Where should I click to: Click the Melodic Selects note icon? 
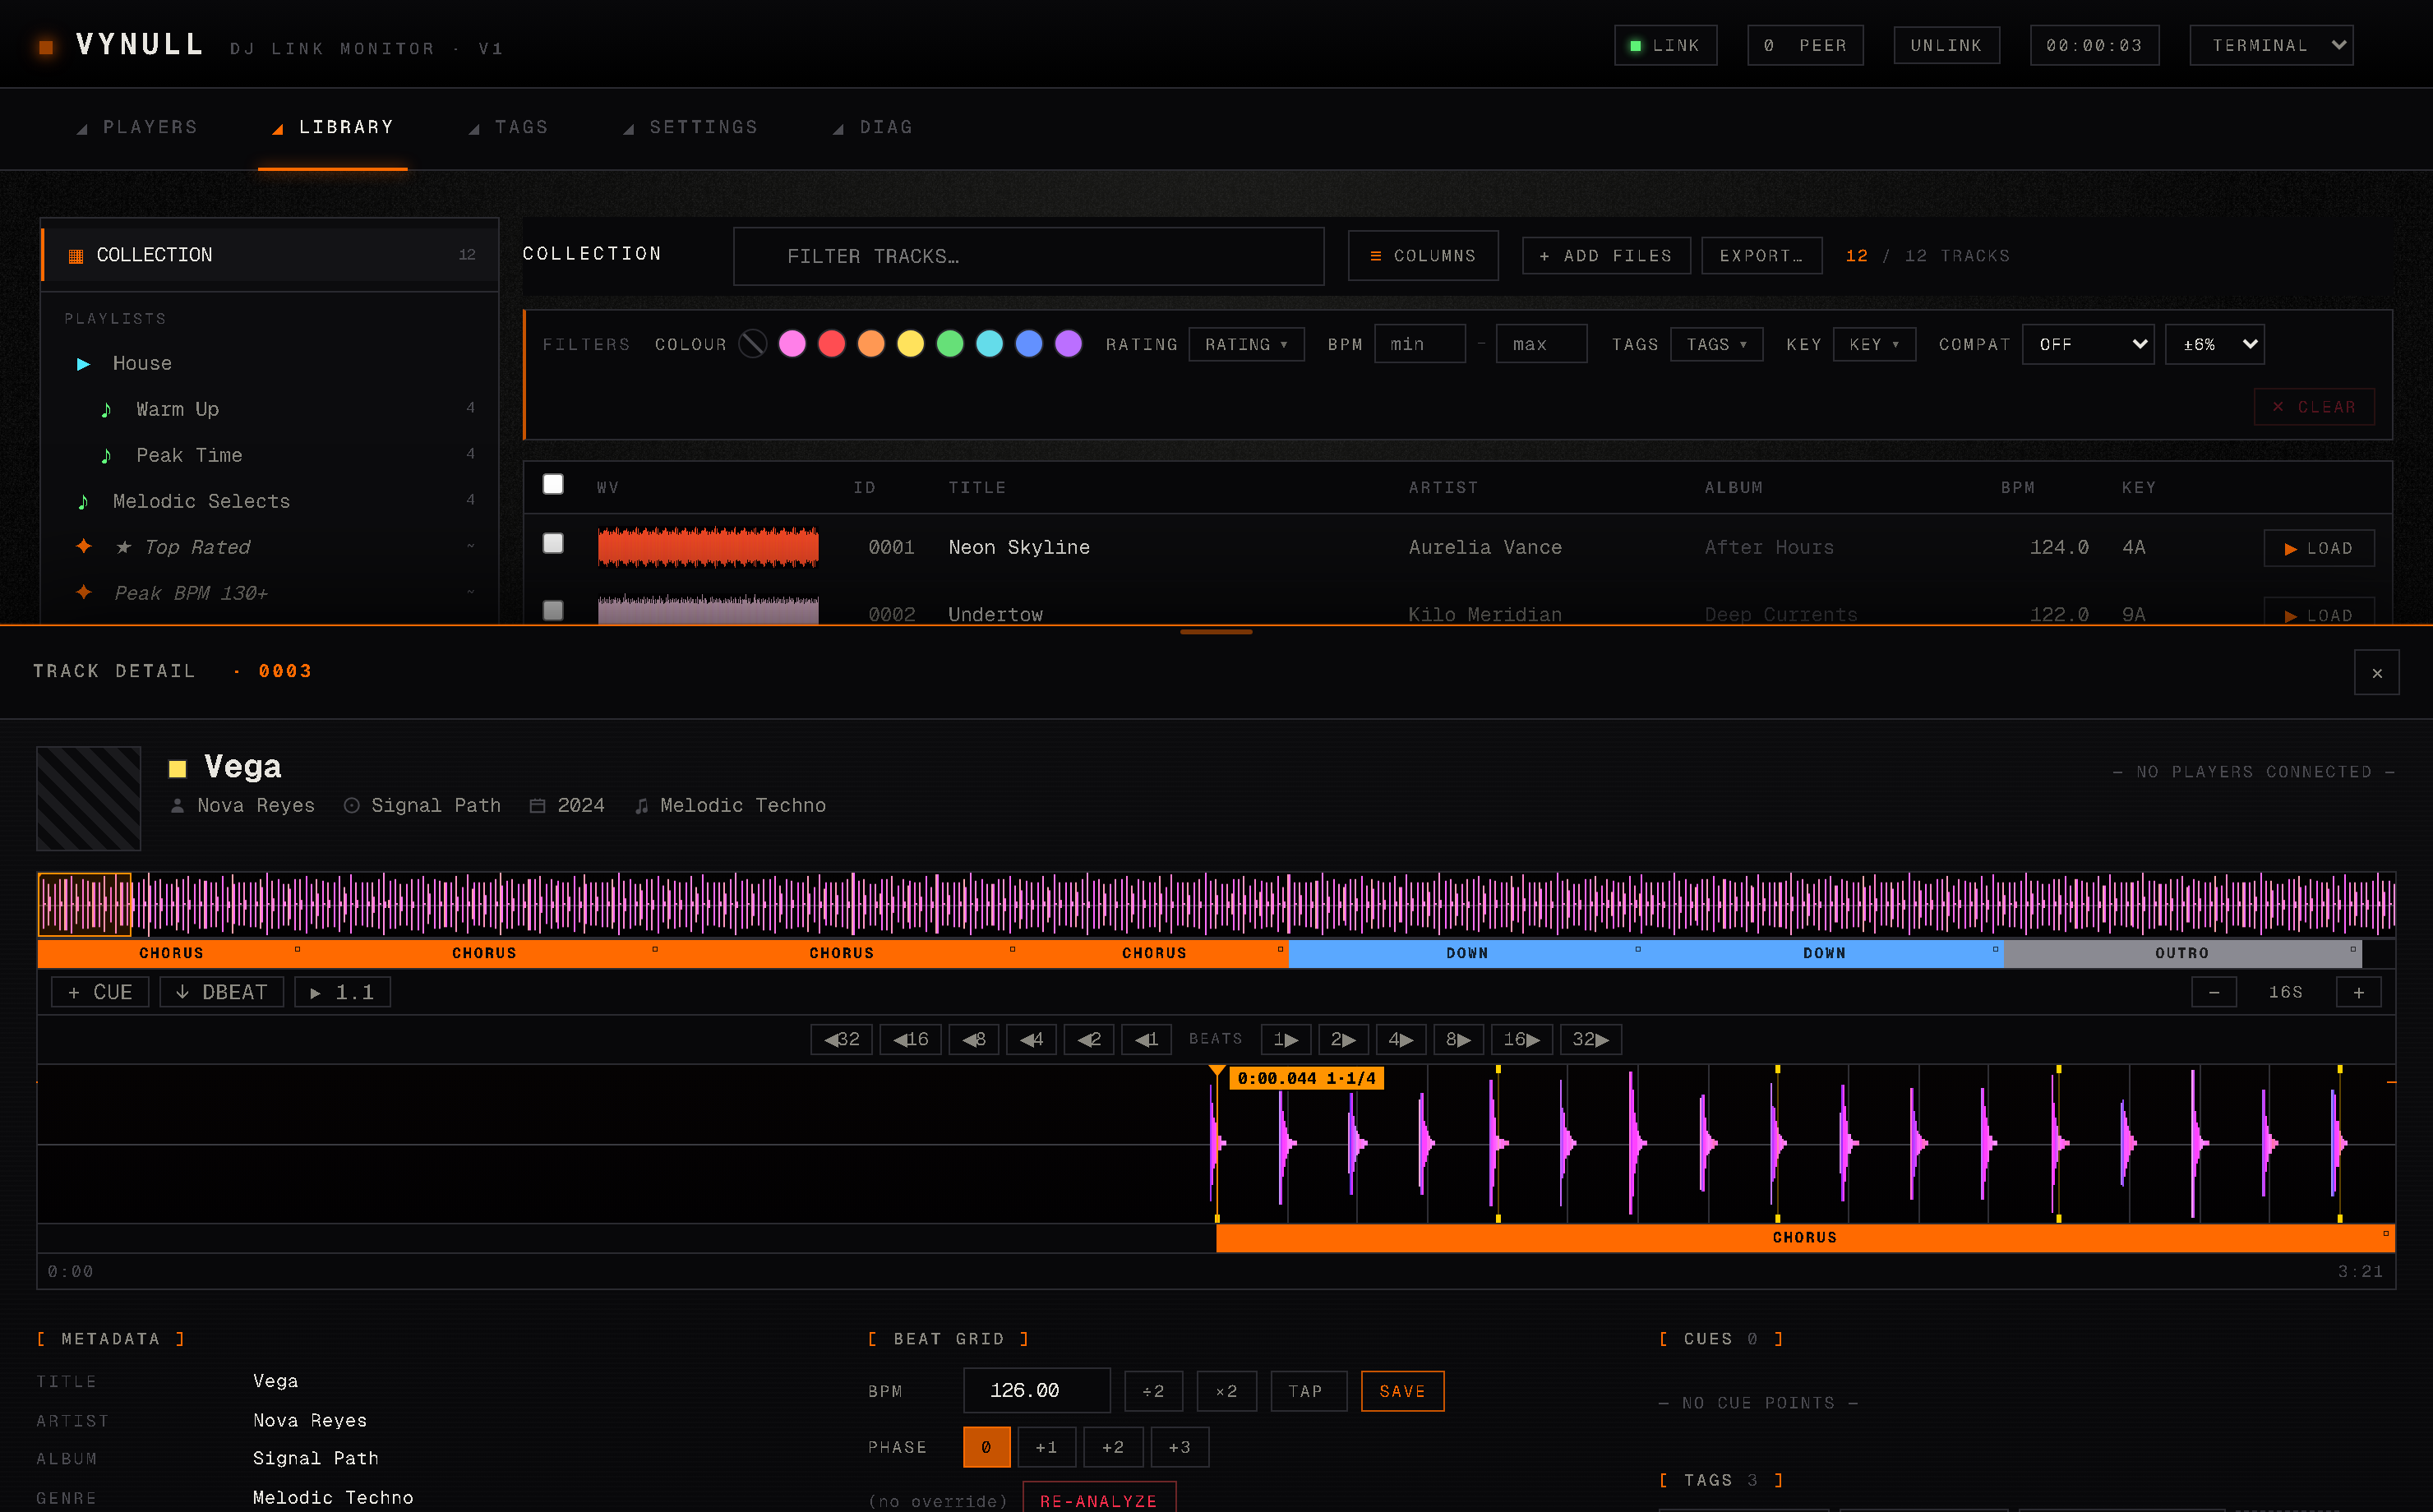[x=83, y=502]
